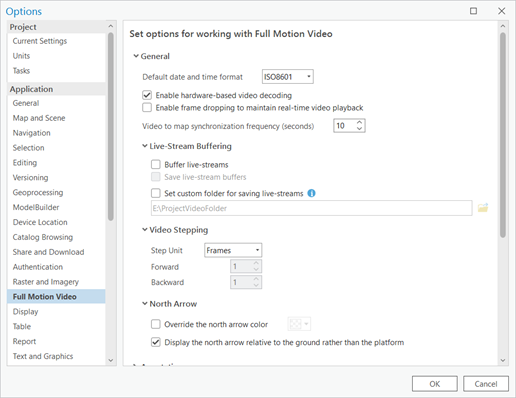This screenshot has width=516, height=398.
Task: Click OK to apply options
Action: click(435, 384)
